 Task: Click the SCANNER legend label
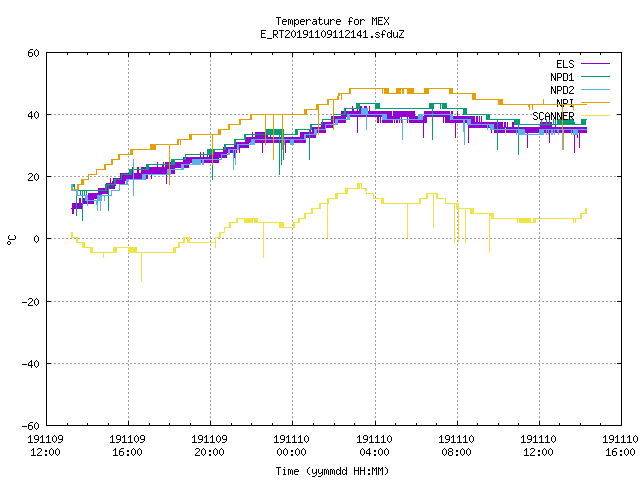553,116
